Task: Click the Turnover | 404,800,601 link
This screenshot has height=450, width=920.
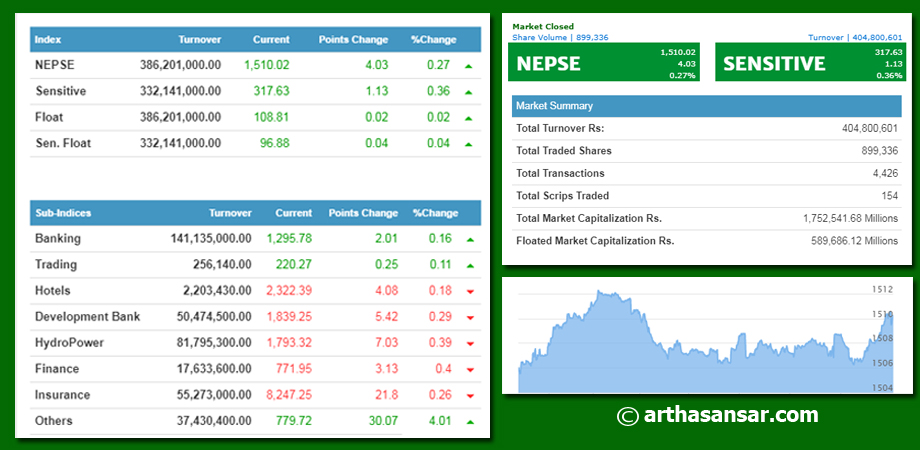Action: point(855,37)
